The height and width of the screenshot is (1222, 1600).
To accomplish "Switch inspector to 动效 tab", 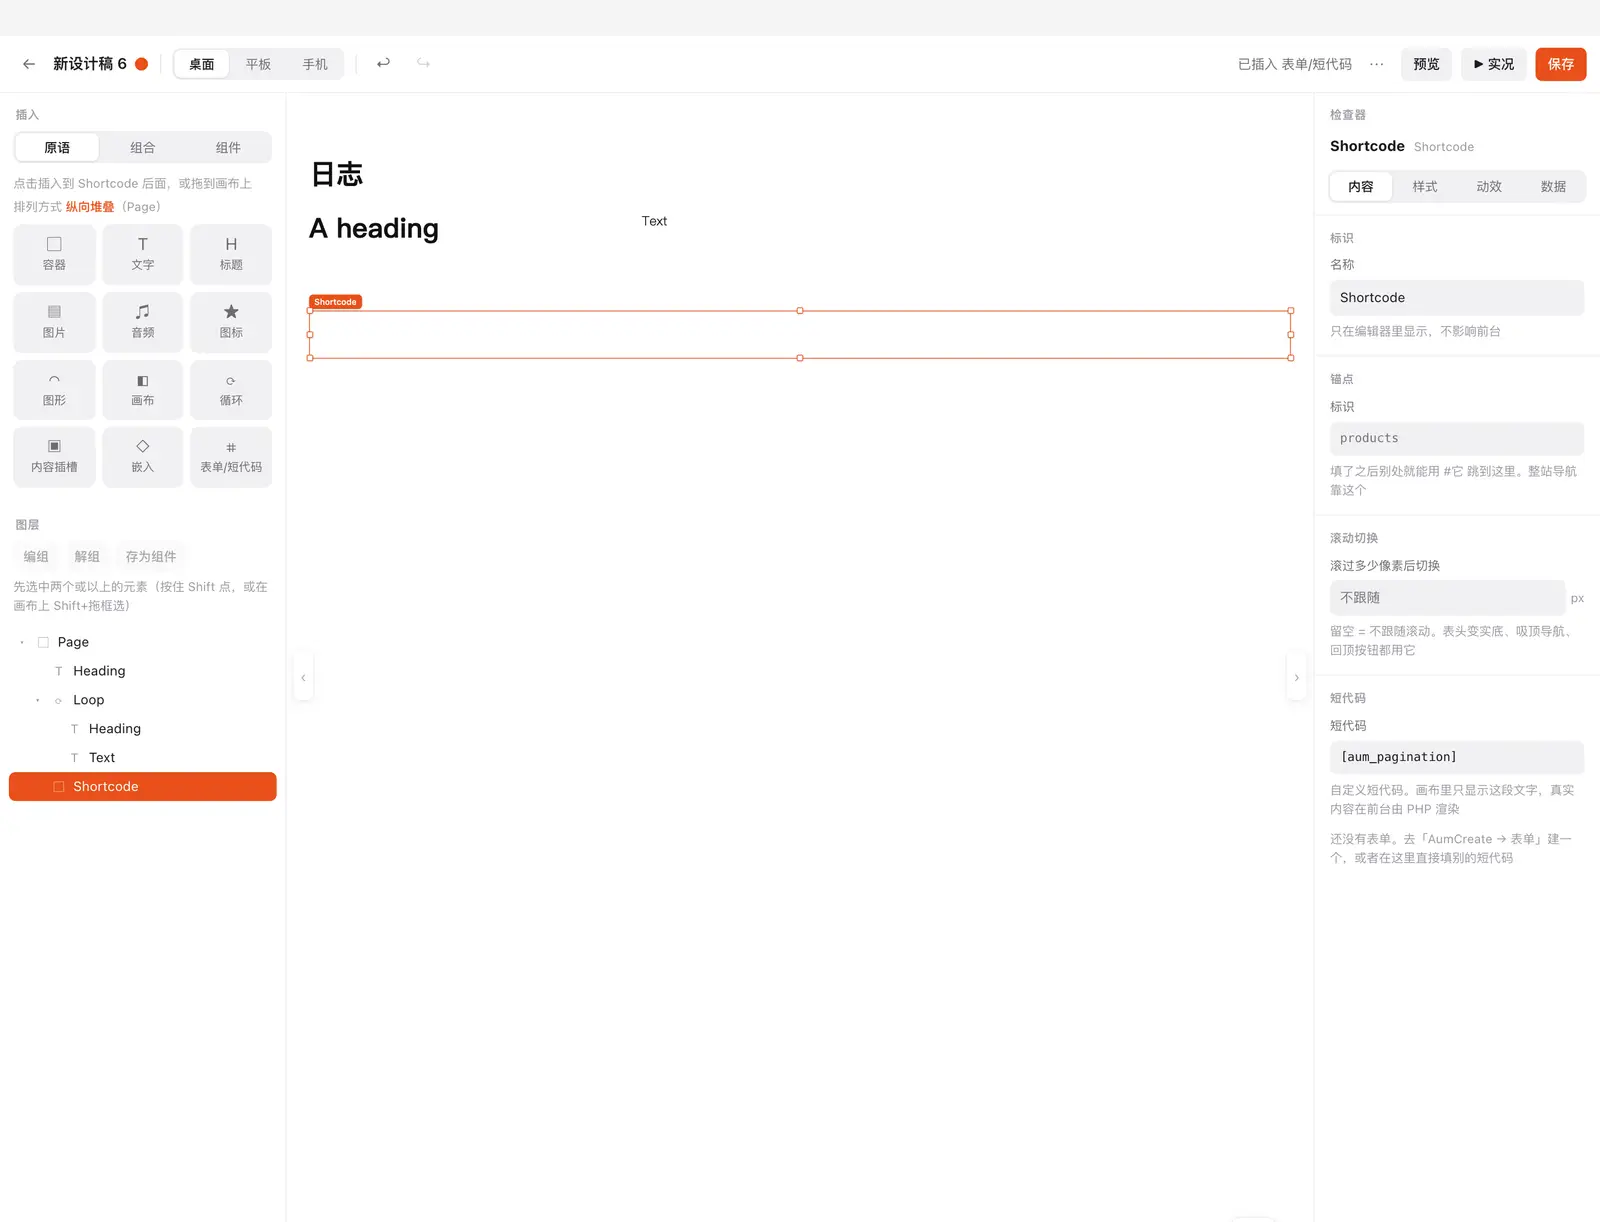I will [1489, 186].
